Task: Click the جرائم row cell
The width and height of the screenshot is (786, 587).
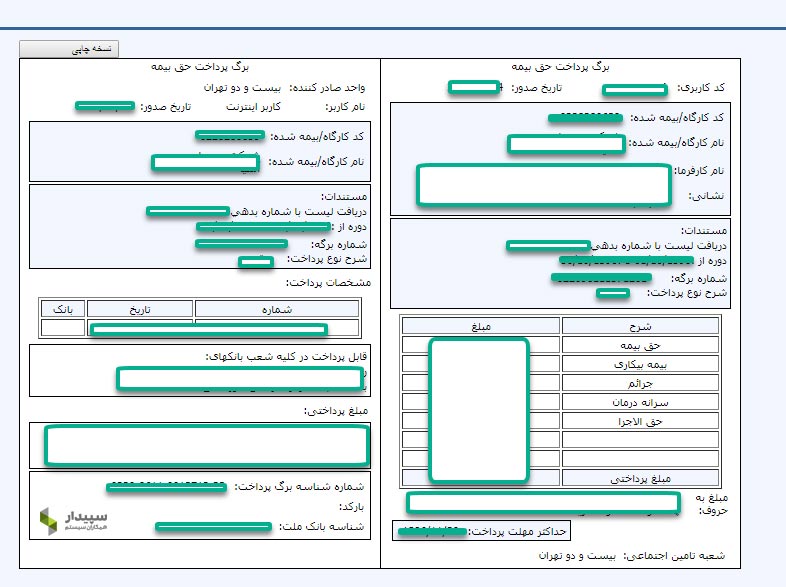Action: [640, 383]
